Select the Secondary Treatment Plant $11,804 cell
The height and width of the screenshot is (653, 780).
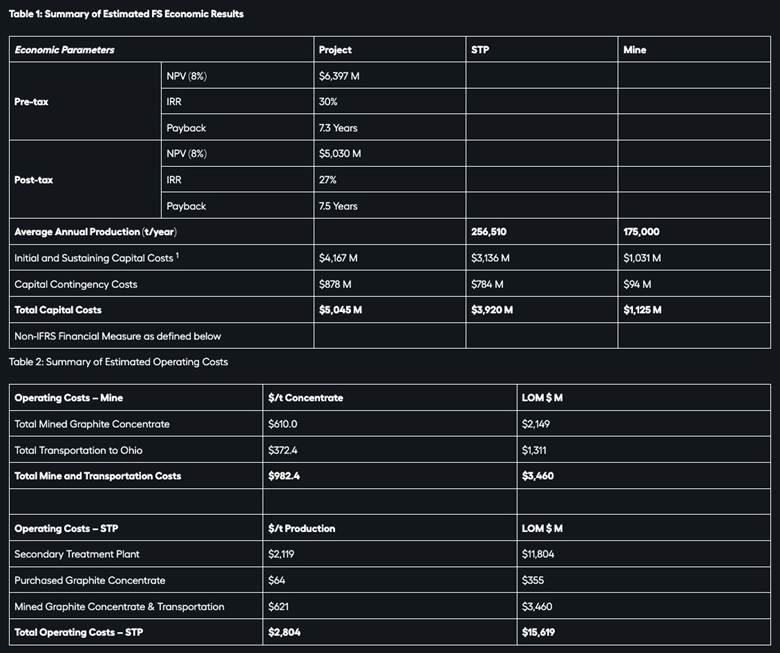coord(541,554)
